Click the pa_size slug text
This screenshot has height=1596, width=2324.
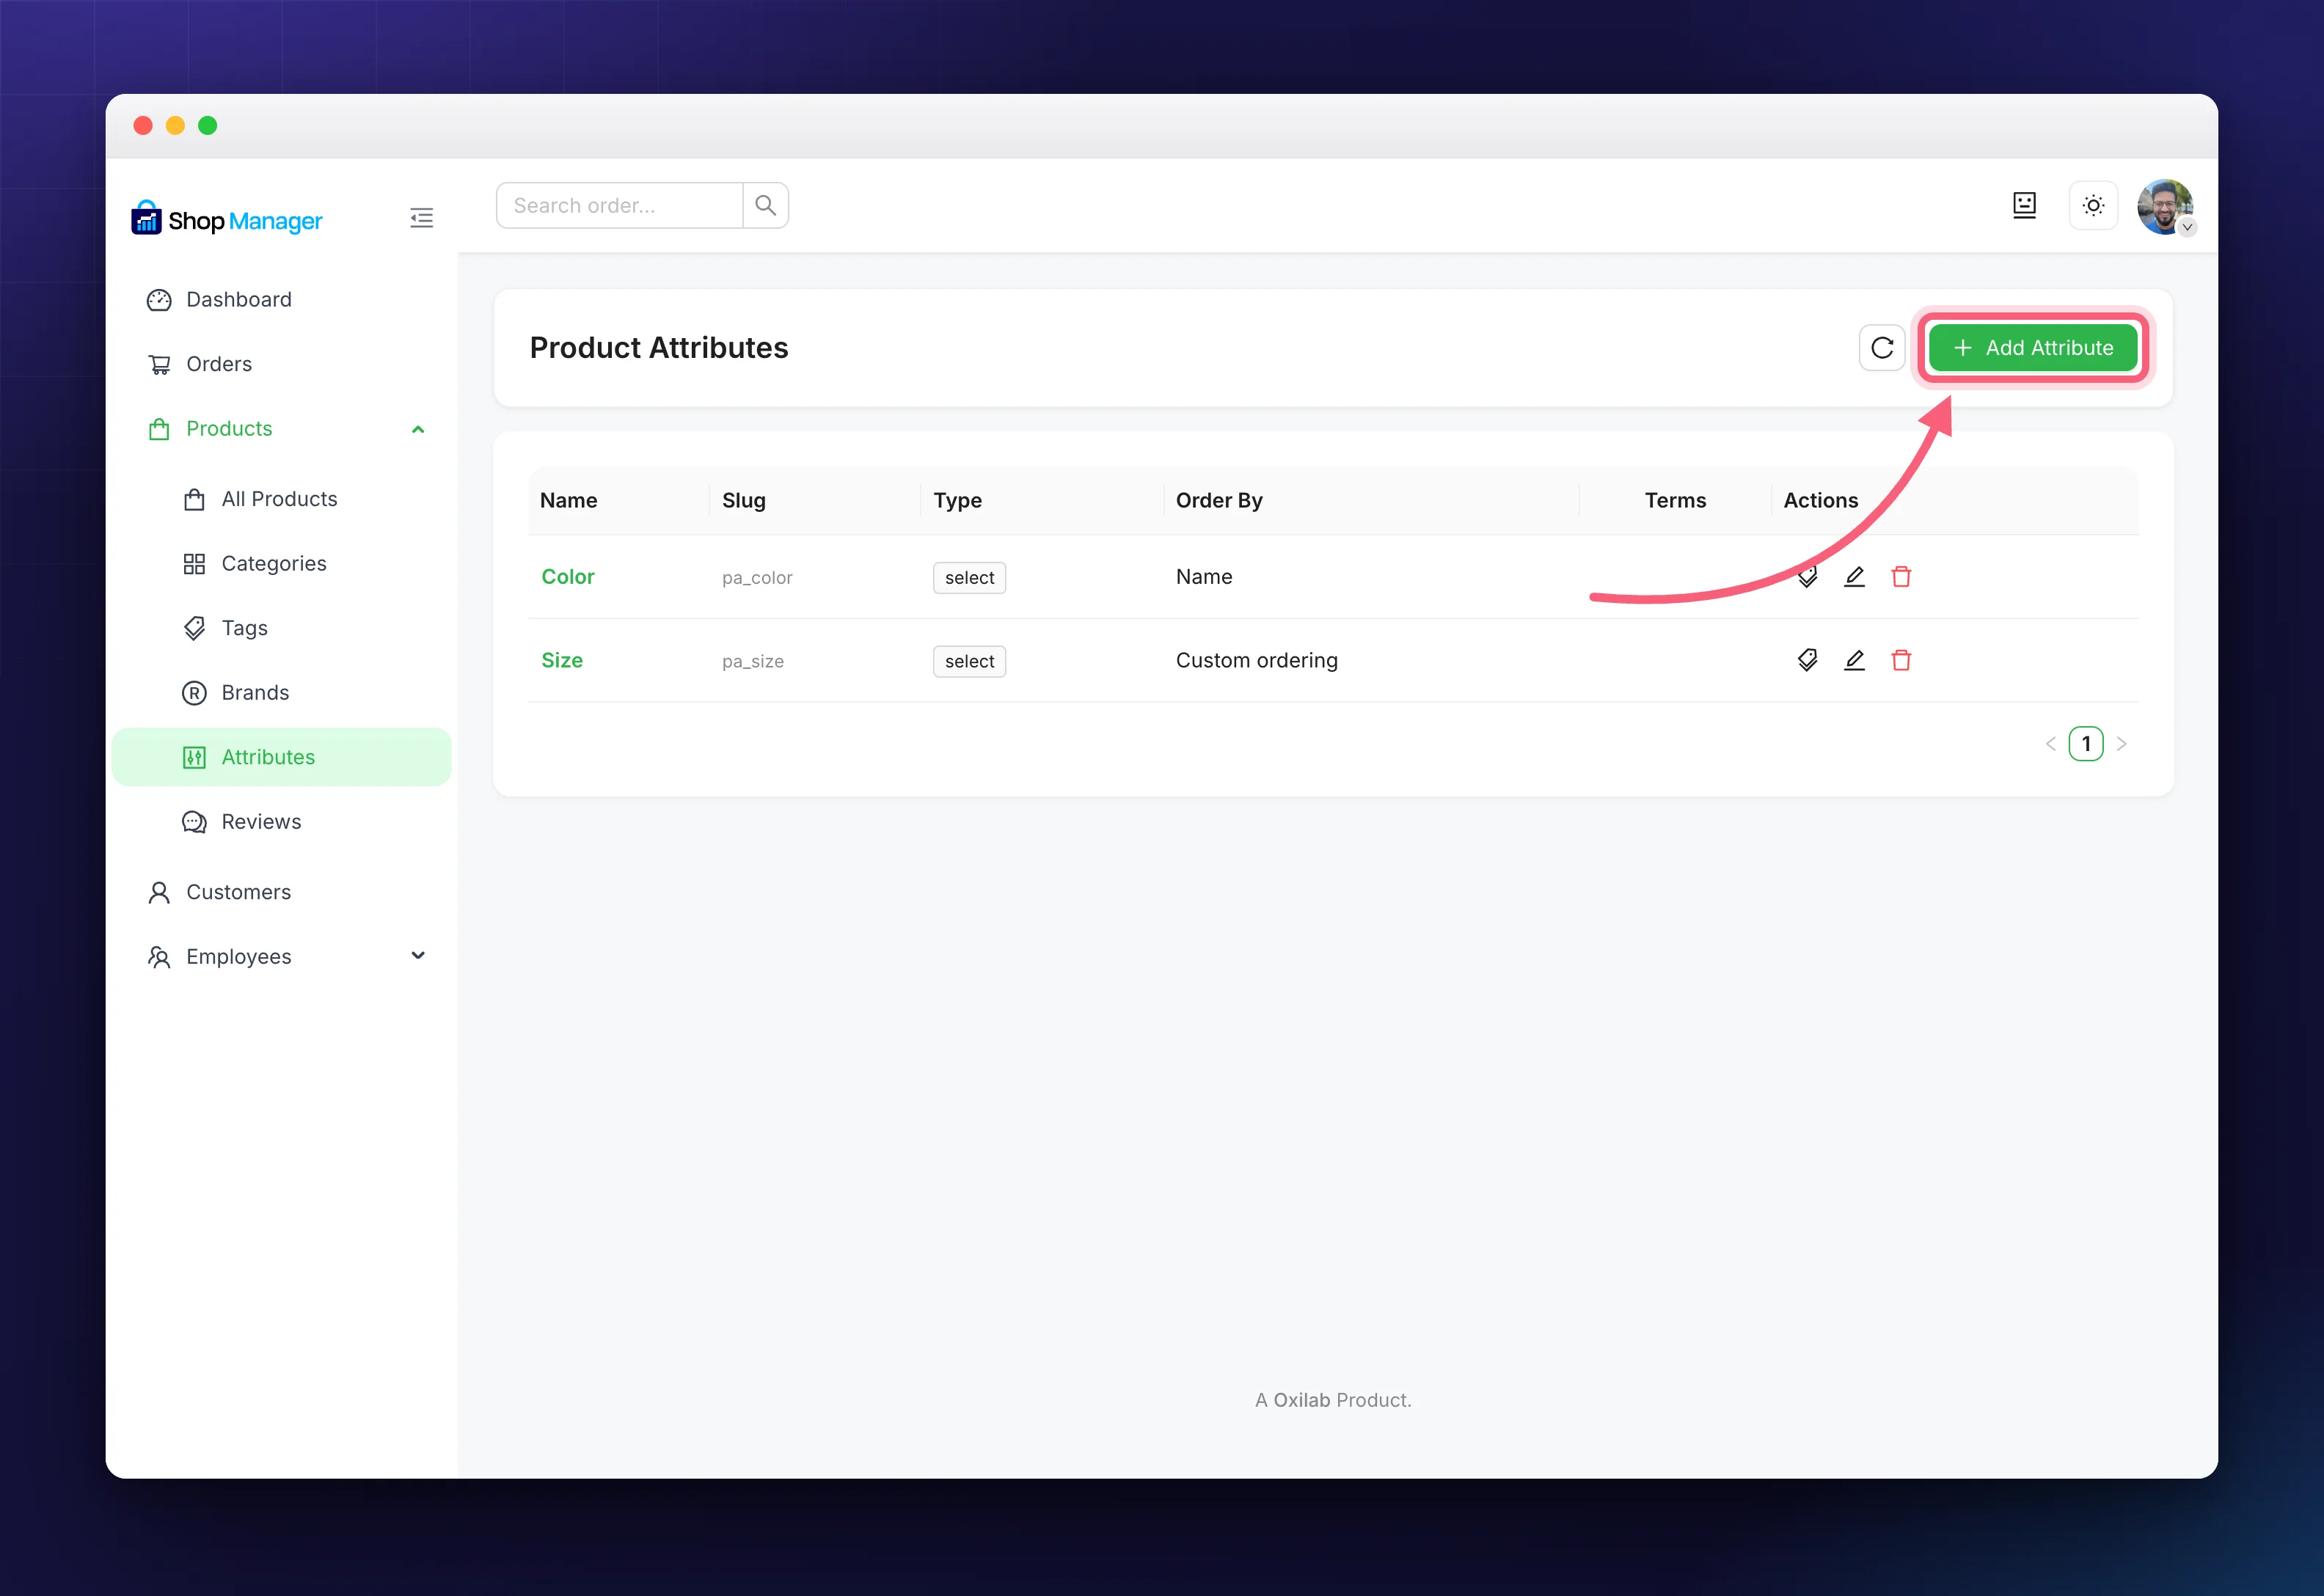(x=753, y=661)
